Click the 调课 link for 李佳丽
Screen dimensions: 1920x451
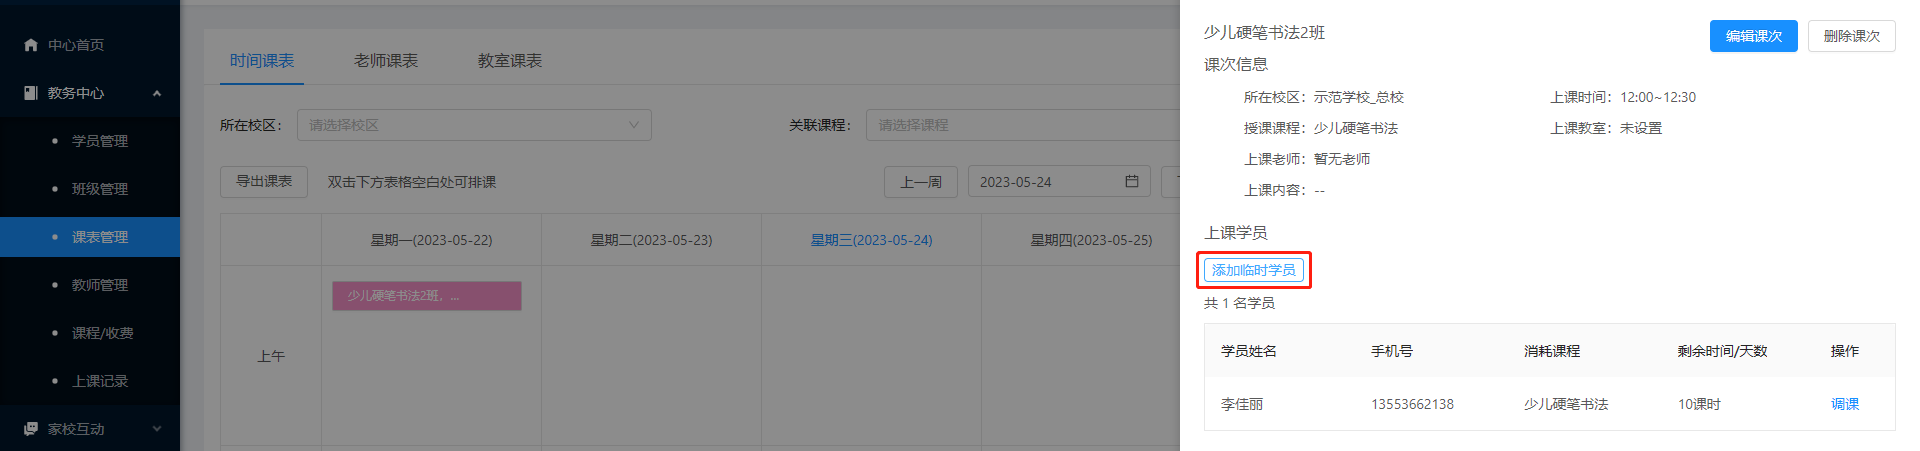pyautogui.click(x=1845, y=404)
